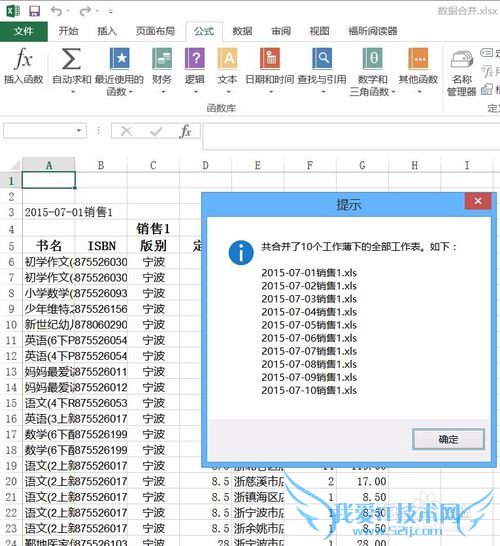Click the 版别 header cell
Screen dimensions: 500x546
pos(153,246)
